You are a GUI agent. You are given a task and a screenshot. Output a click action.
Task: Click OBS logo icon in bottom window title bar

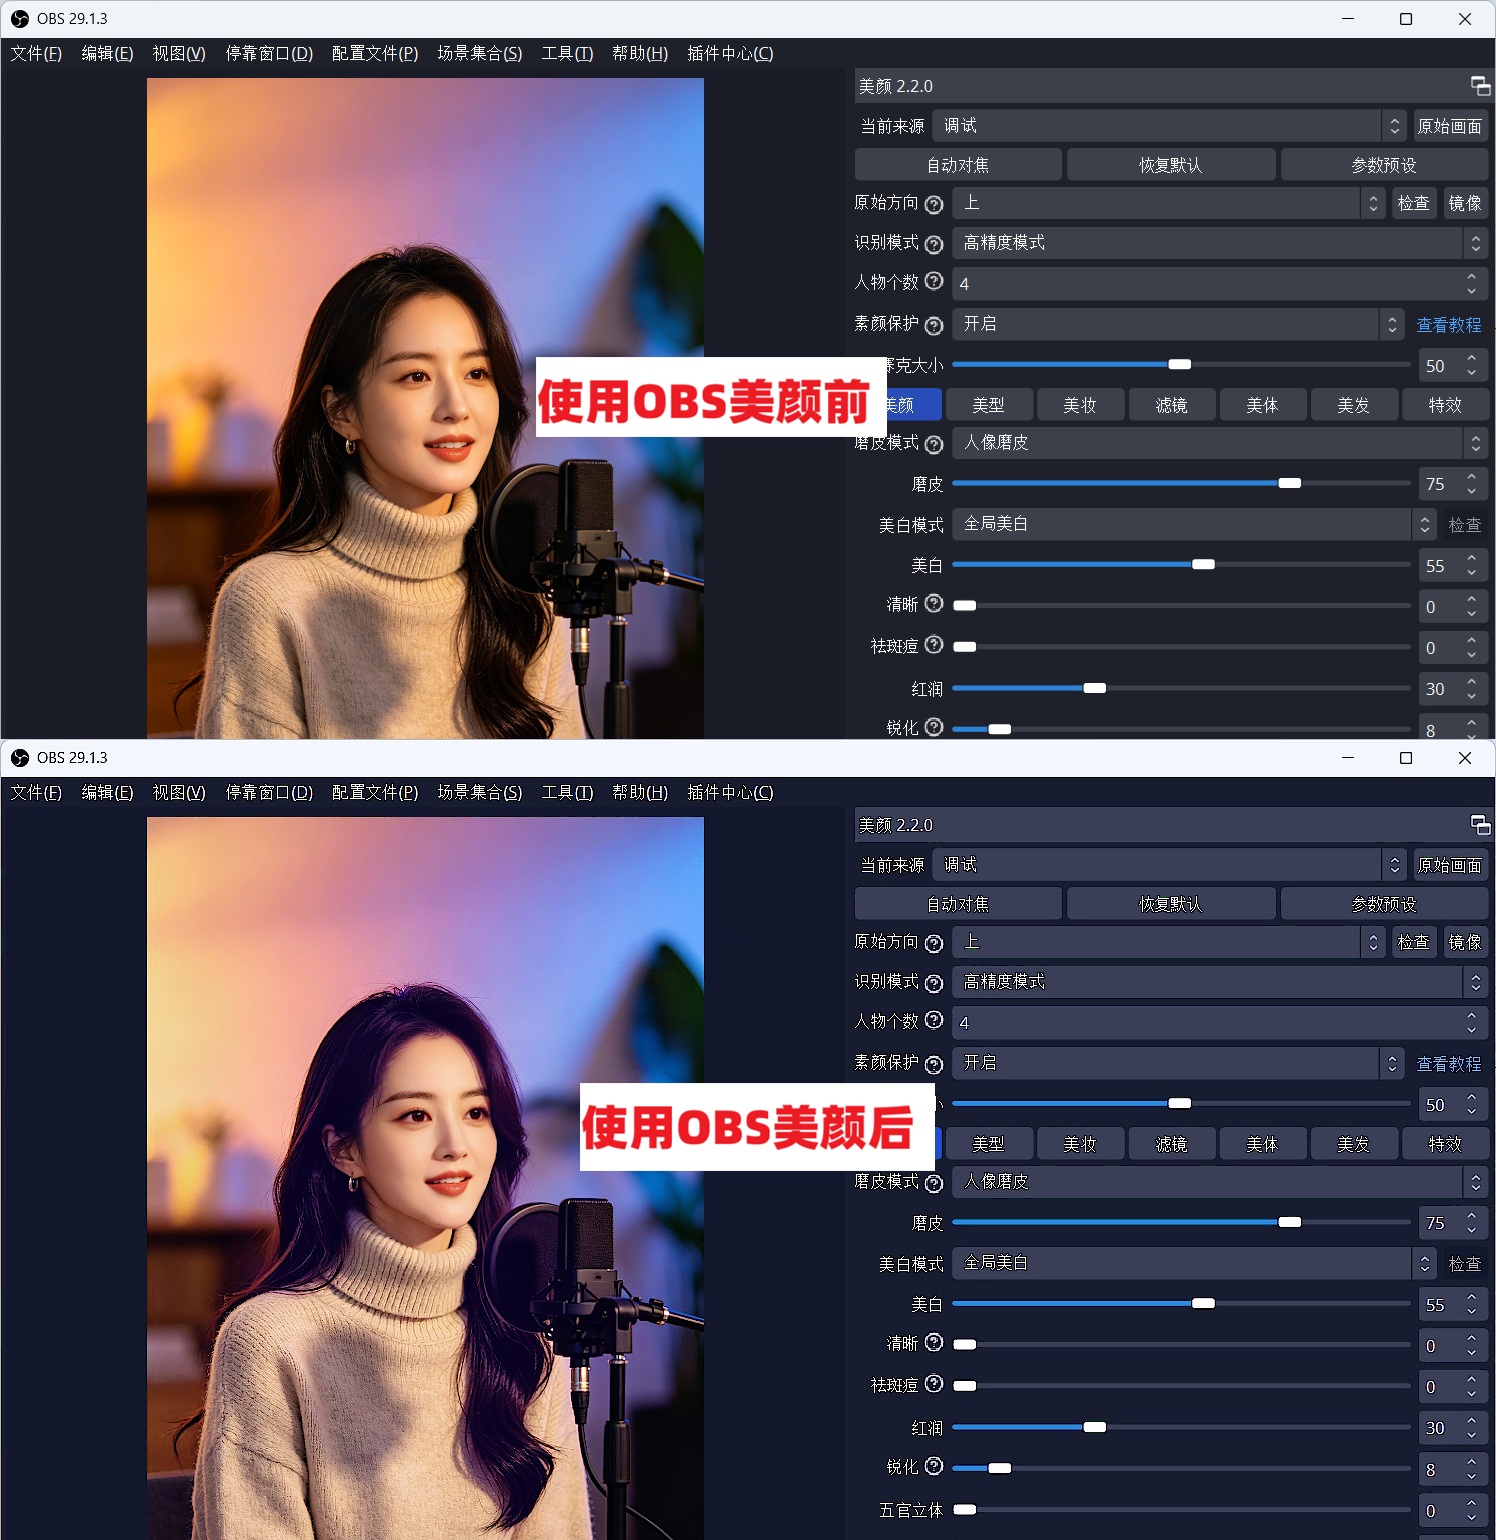20,758
